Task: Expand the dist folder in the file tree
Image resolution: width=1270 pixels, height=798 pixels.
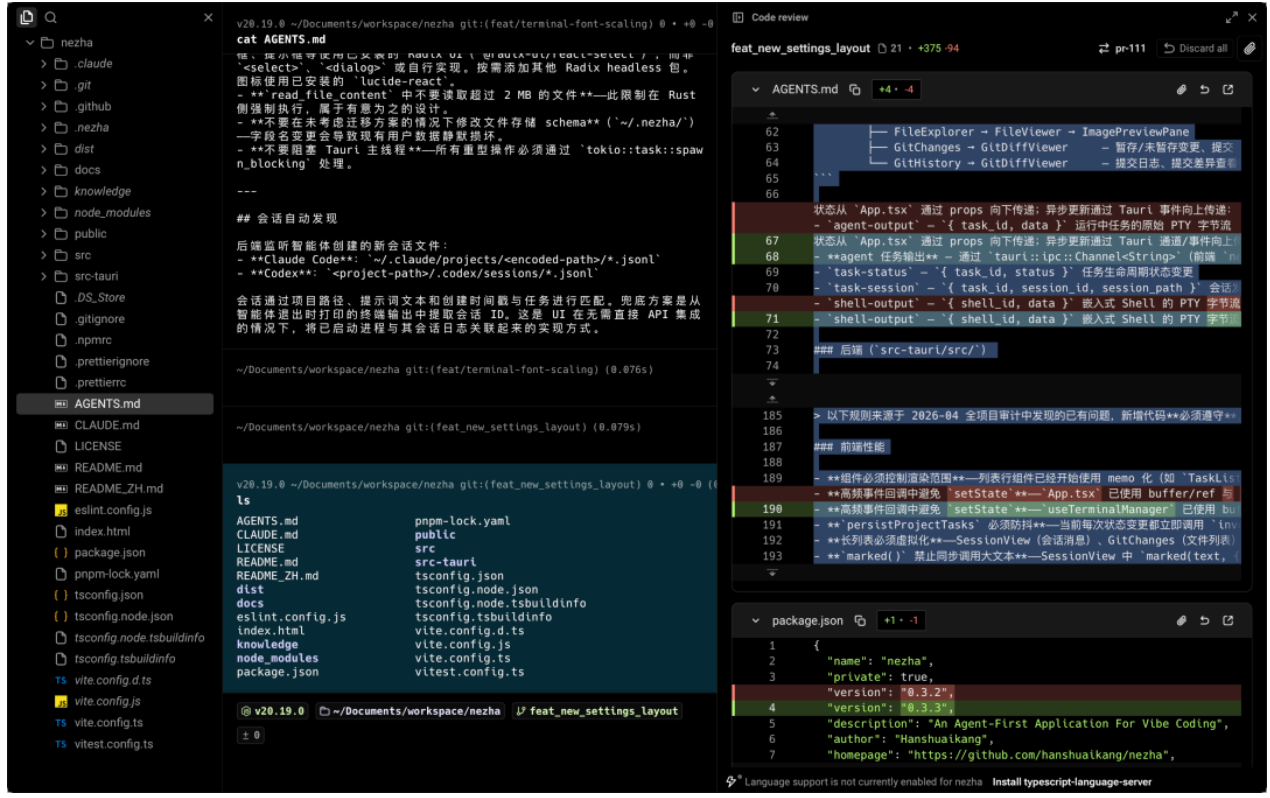Action: pyautogui.click(x=44, y=148)
